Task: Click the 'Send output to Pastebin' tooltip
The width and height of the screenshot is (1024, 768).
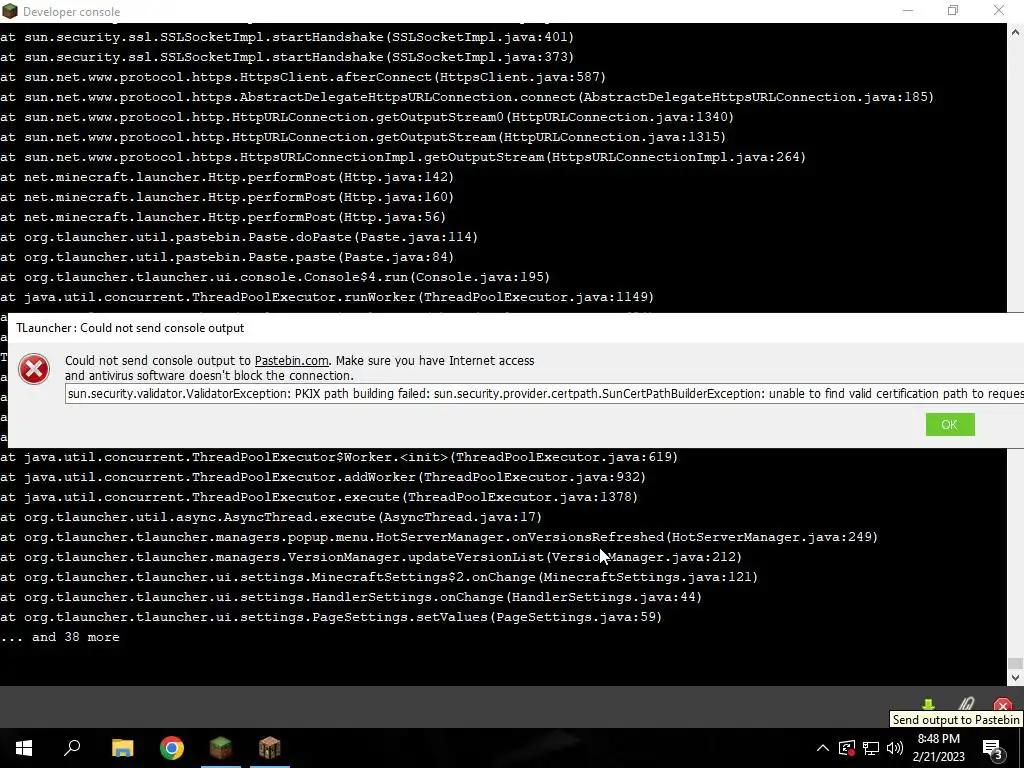Action: coord(956,720)
